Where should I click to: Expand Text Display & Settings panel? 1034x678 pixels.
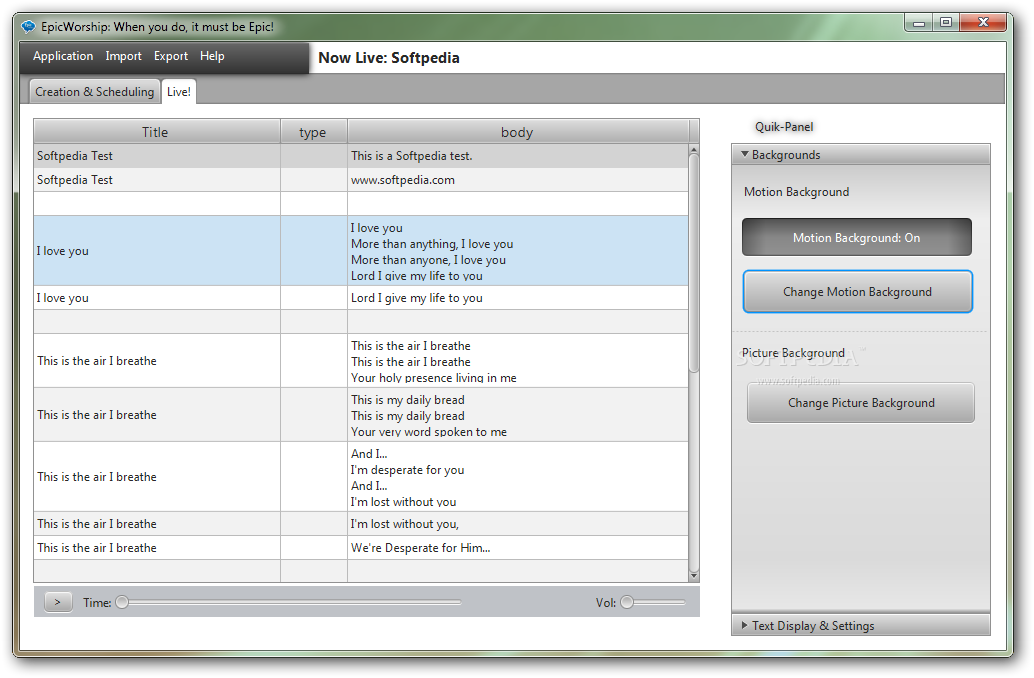(861, 625)
